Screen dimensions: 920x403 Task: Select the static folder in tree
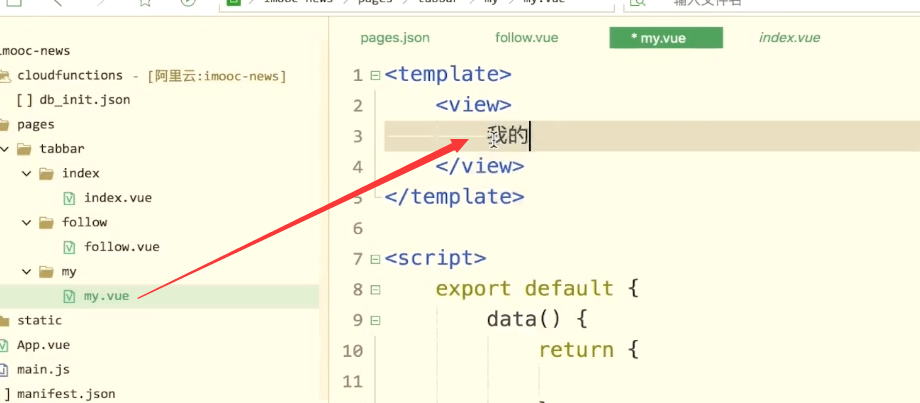click(x=39, y=320)
